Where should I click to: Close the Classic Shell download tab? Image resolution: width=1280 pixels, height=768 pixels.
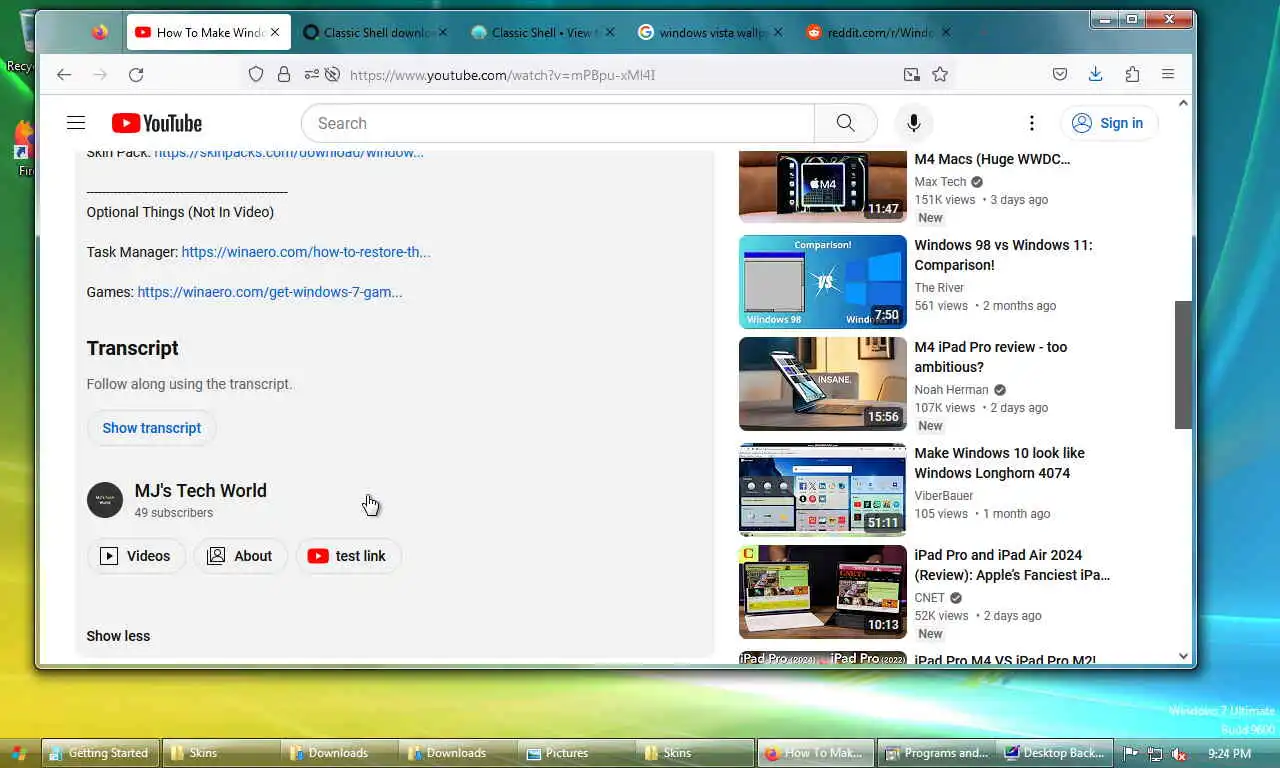[x=443, y=32]
